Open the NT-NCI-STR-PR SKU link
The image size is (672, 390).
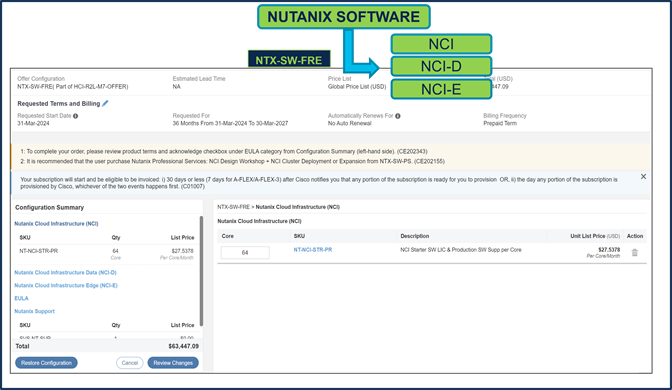[x=313, y=250]
